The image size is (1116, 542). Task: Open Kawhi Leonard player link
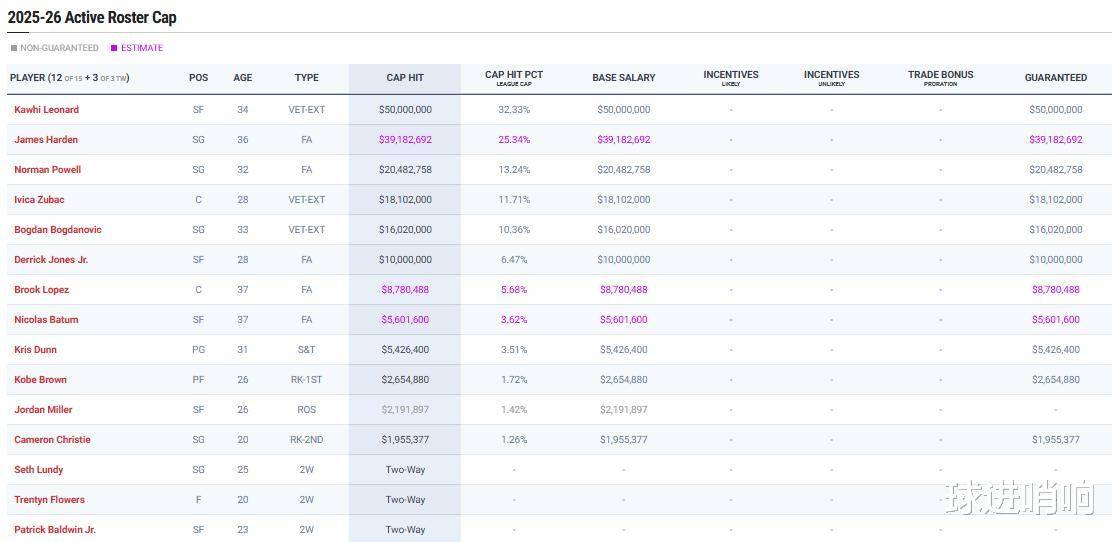[46, 110]
